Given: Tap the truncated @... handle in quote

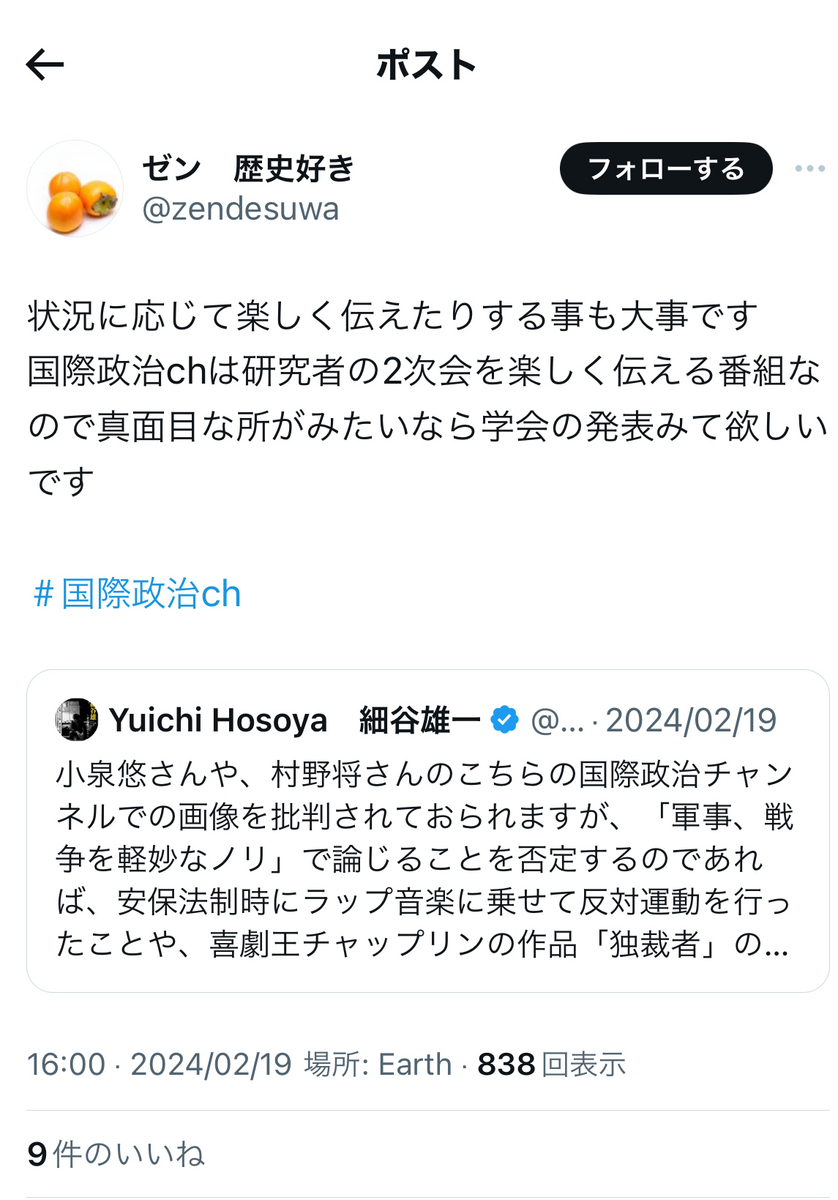Looking at the screenshot, I should (558, 720).
